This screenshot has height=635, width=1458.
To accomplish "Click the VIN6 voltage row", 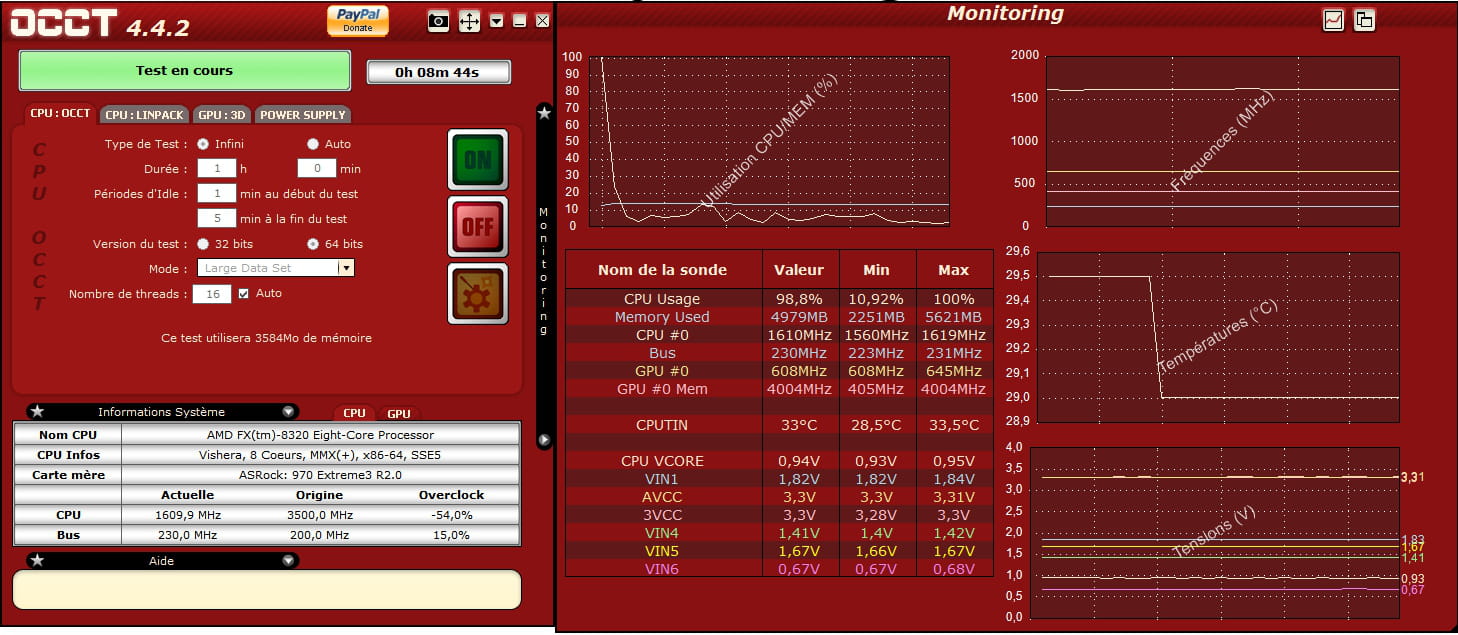I will [x=779, y=569].
